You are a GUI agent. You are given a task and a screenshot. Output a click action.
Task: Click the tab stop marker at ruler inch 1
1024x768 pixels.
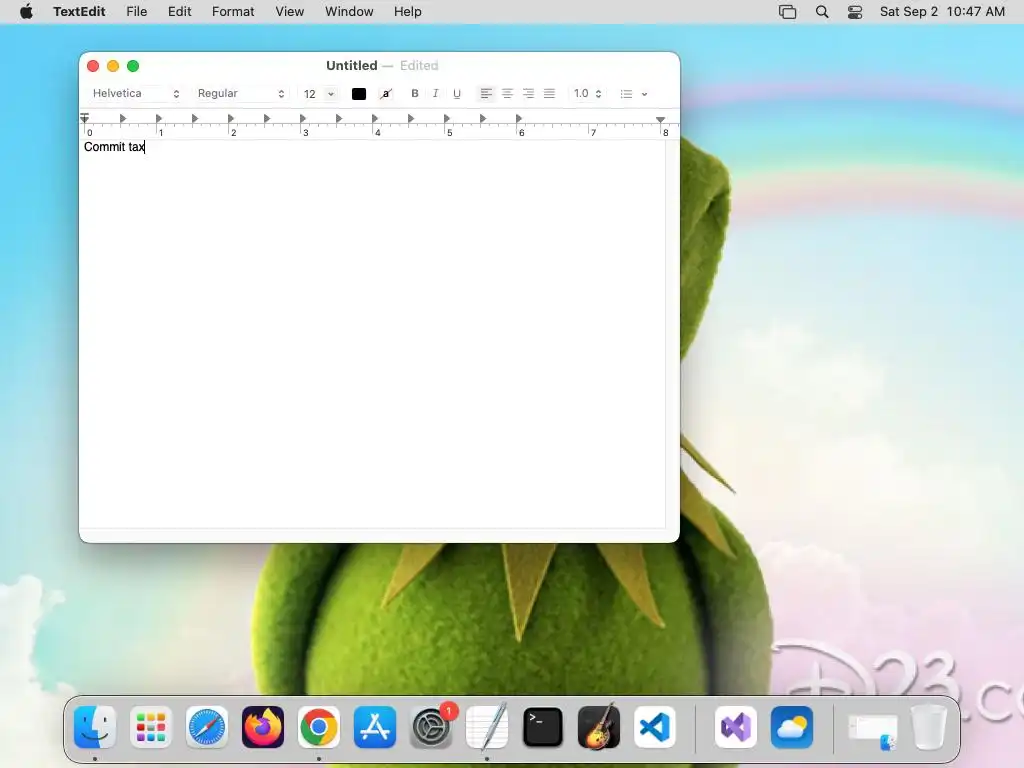tap(159, 118)
